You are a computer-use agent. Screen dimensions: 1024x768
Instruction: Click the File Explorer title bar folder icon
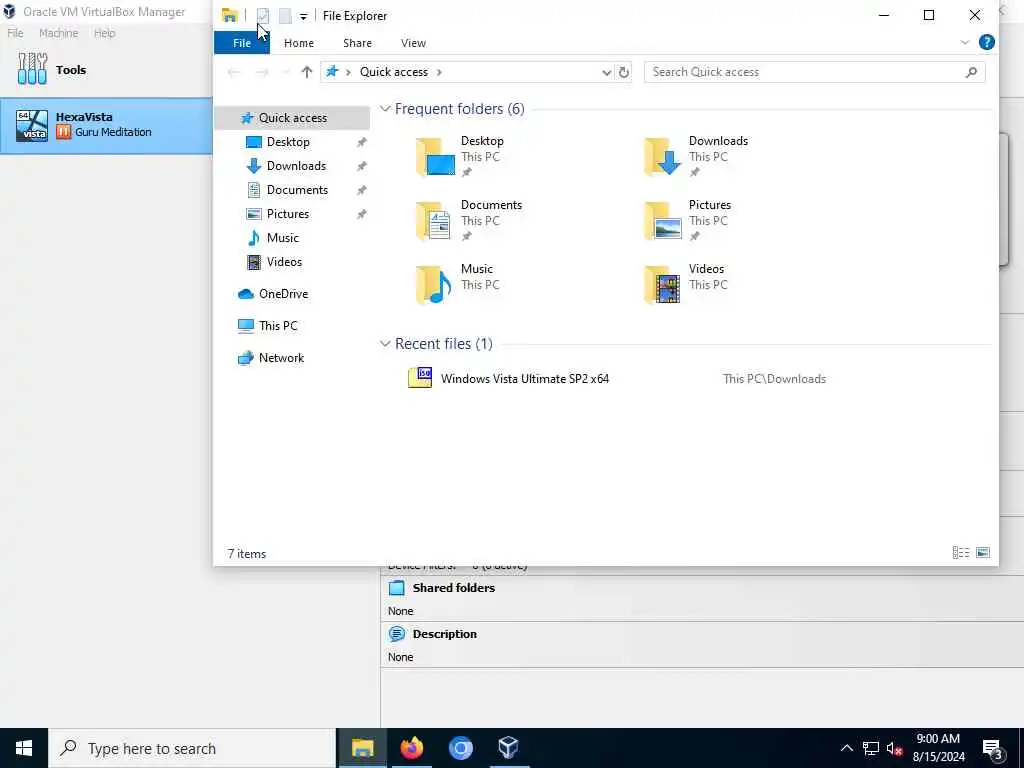pos(229,16)
